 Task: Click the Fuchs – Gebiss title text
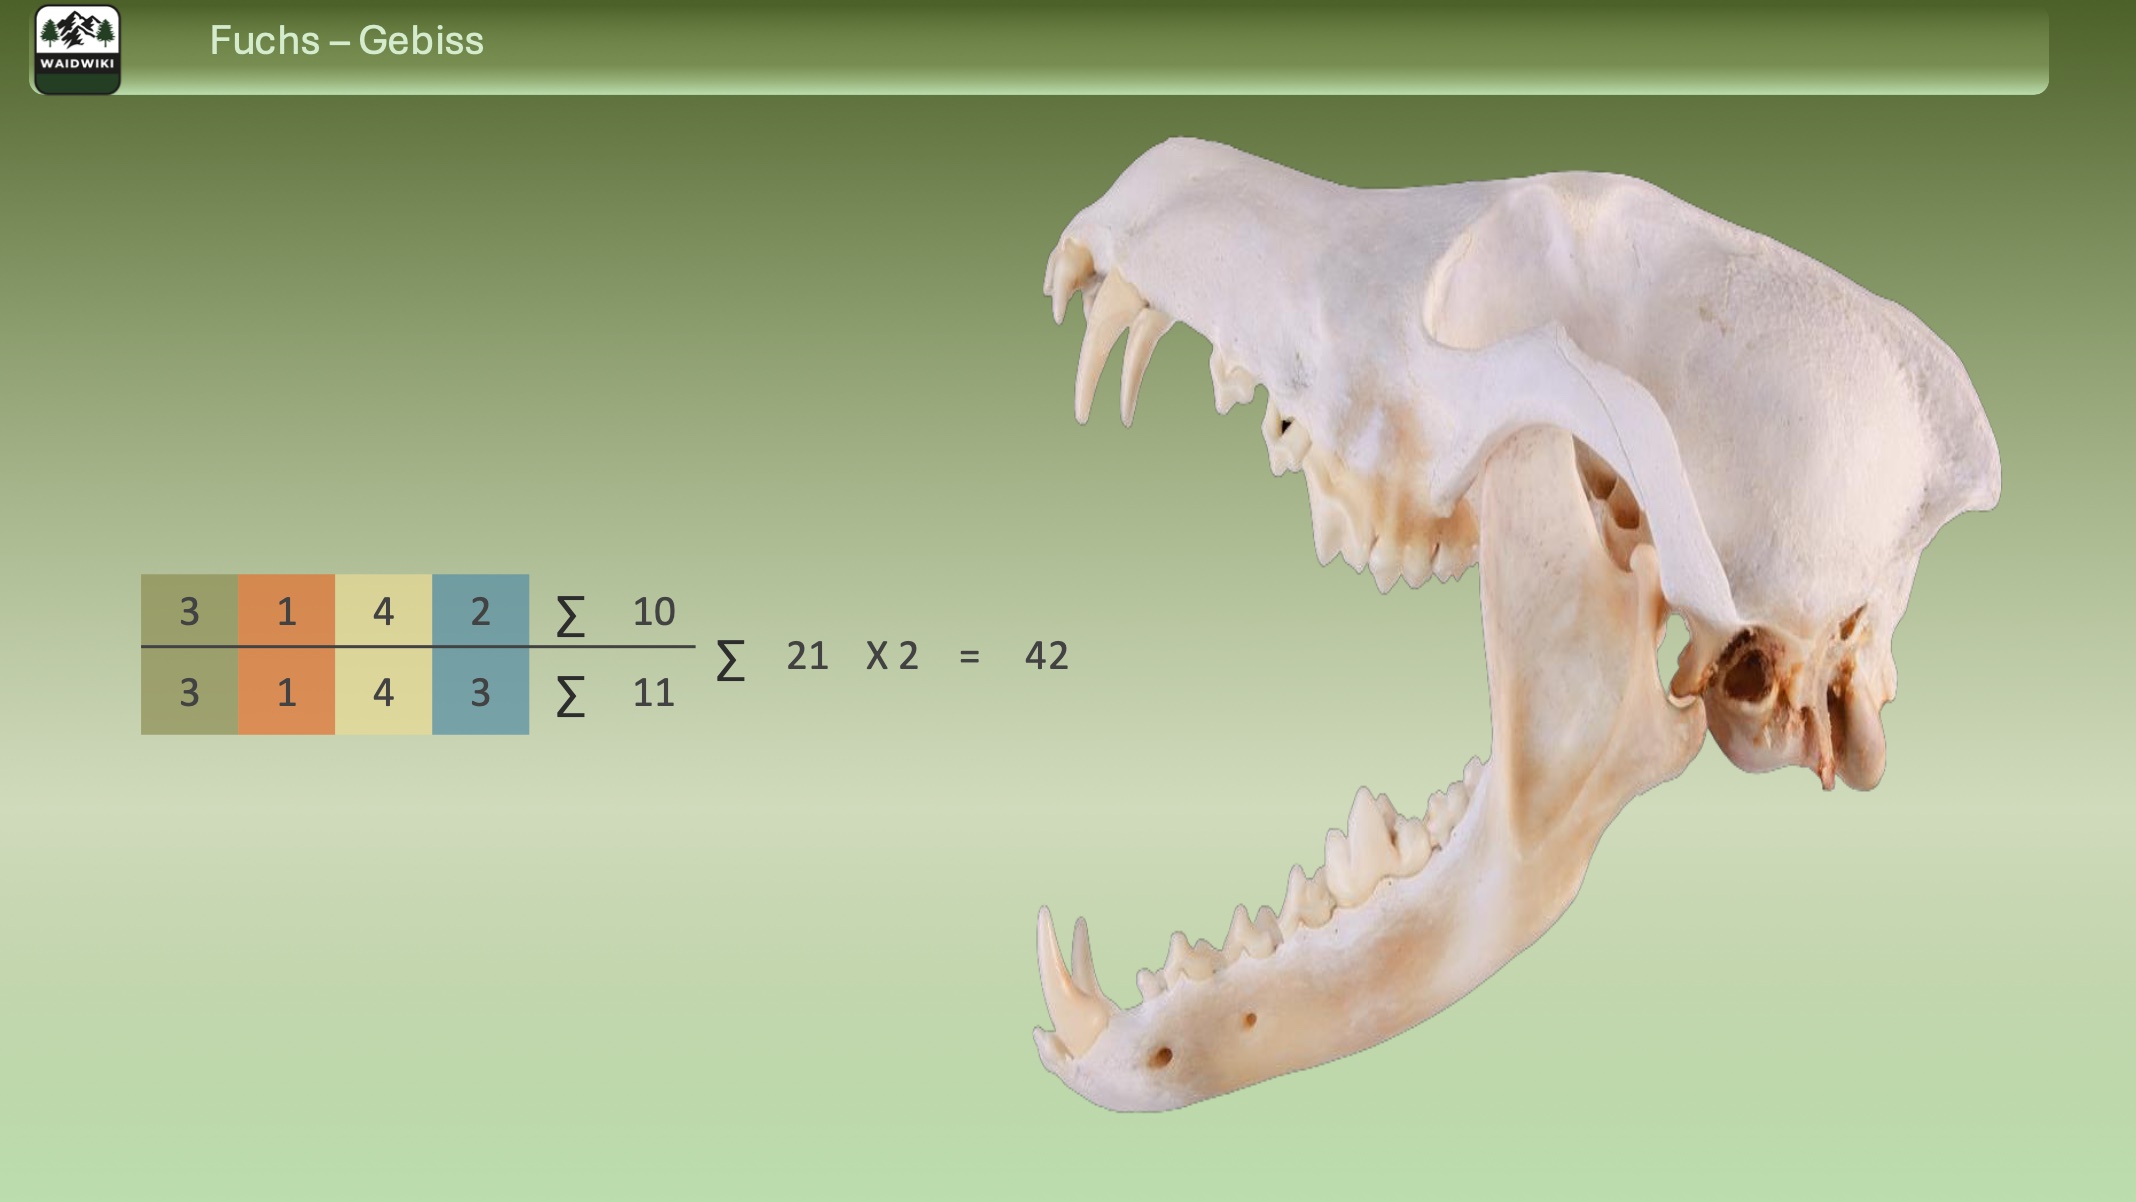coord(346,41)
